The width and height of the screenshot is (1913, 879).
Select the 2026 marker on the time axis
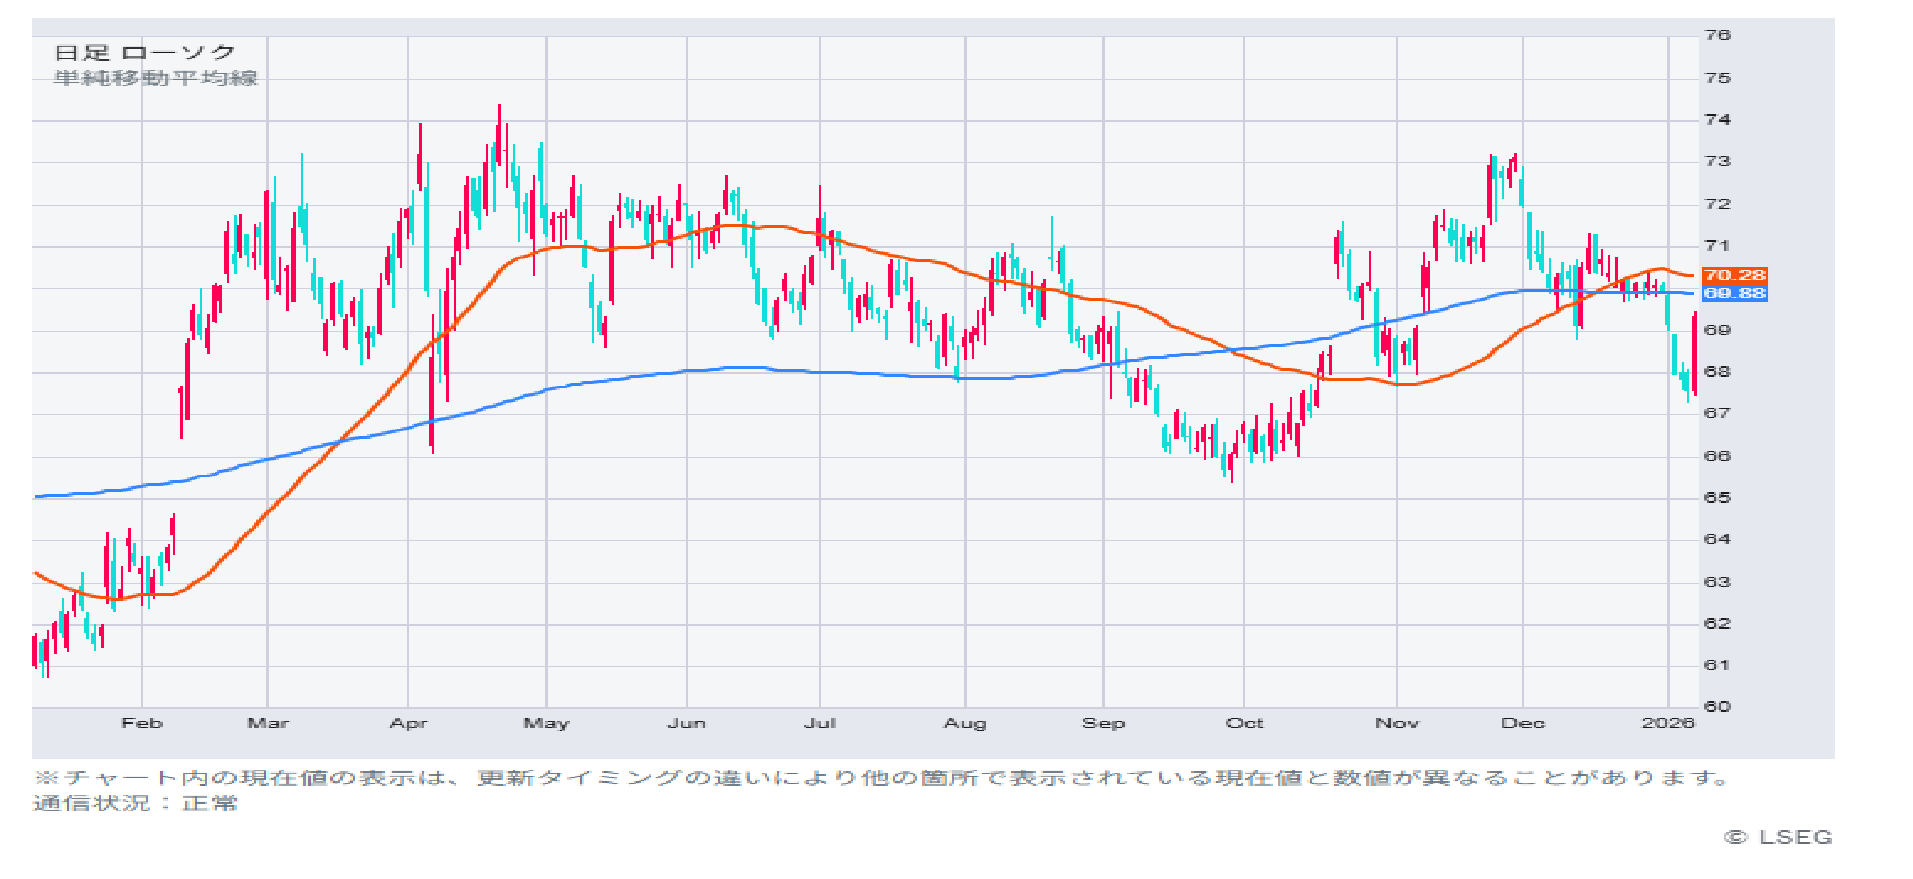1667,723
